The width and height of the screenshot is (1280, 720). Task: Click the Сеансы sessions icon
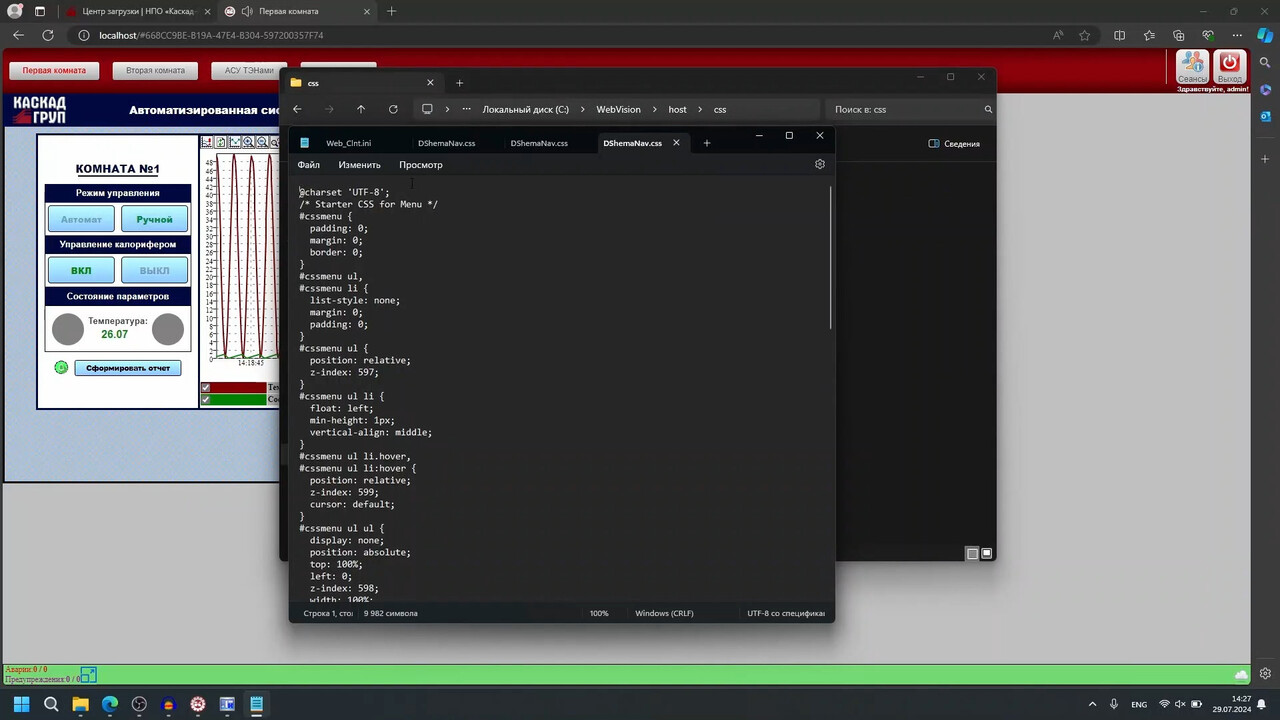tap(1192, 67)
